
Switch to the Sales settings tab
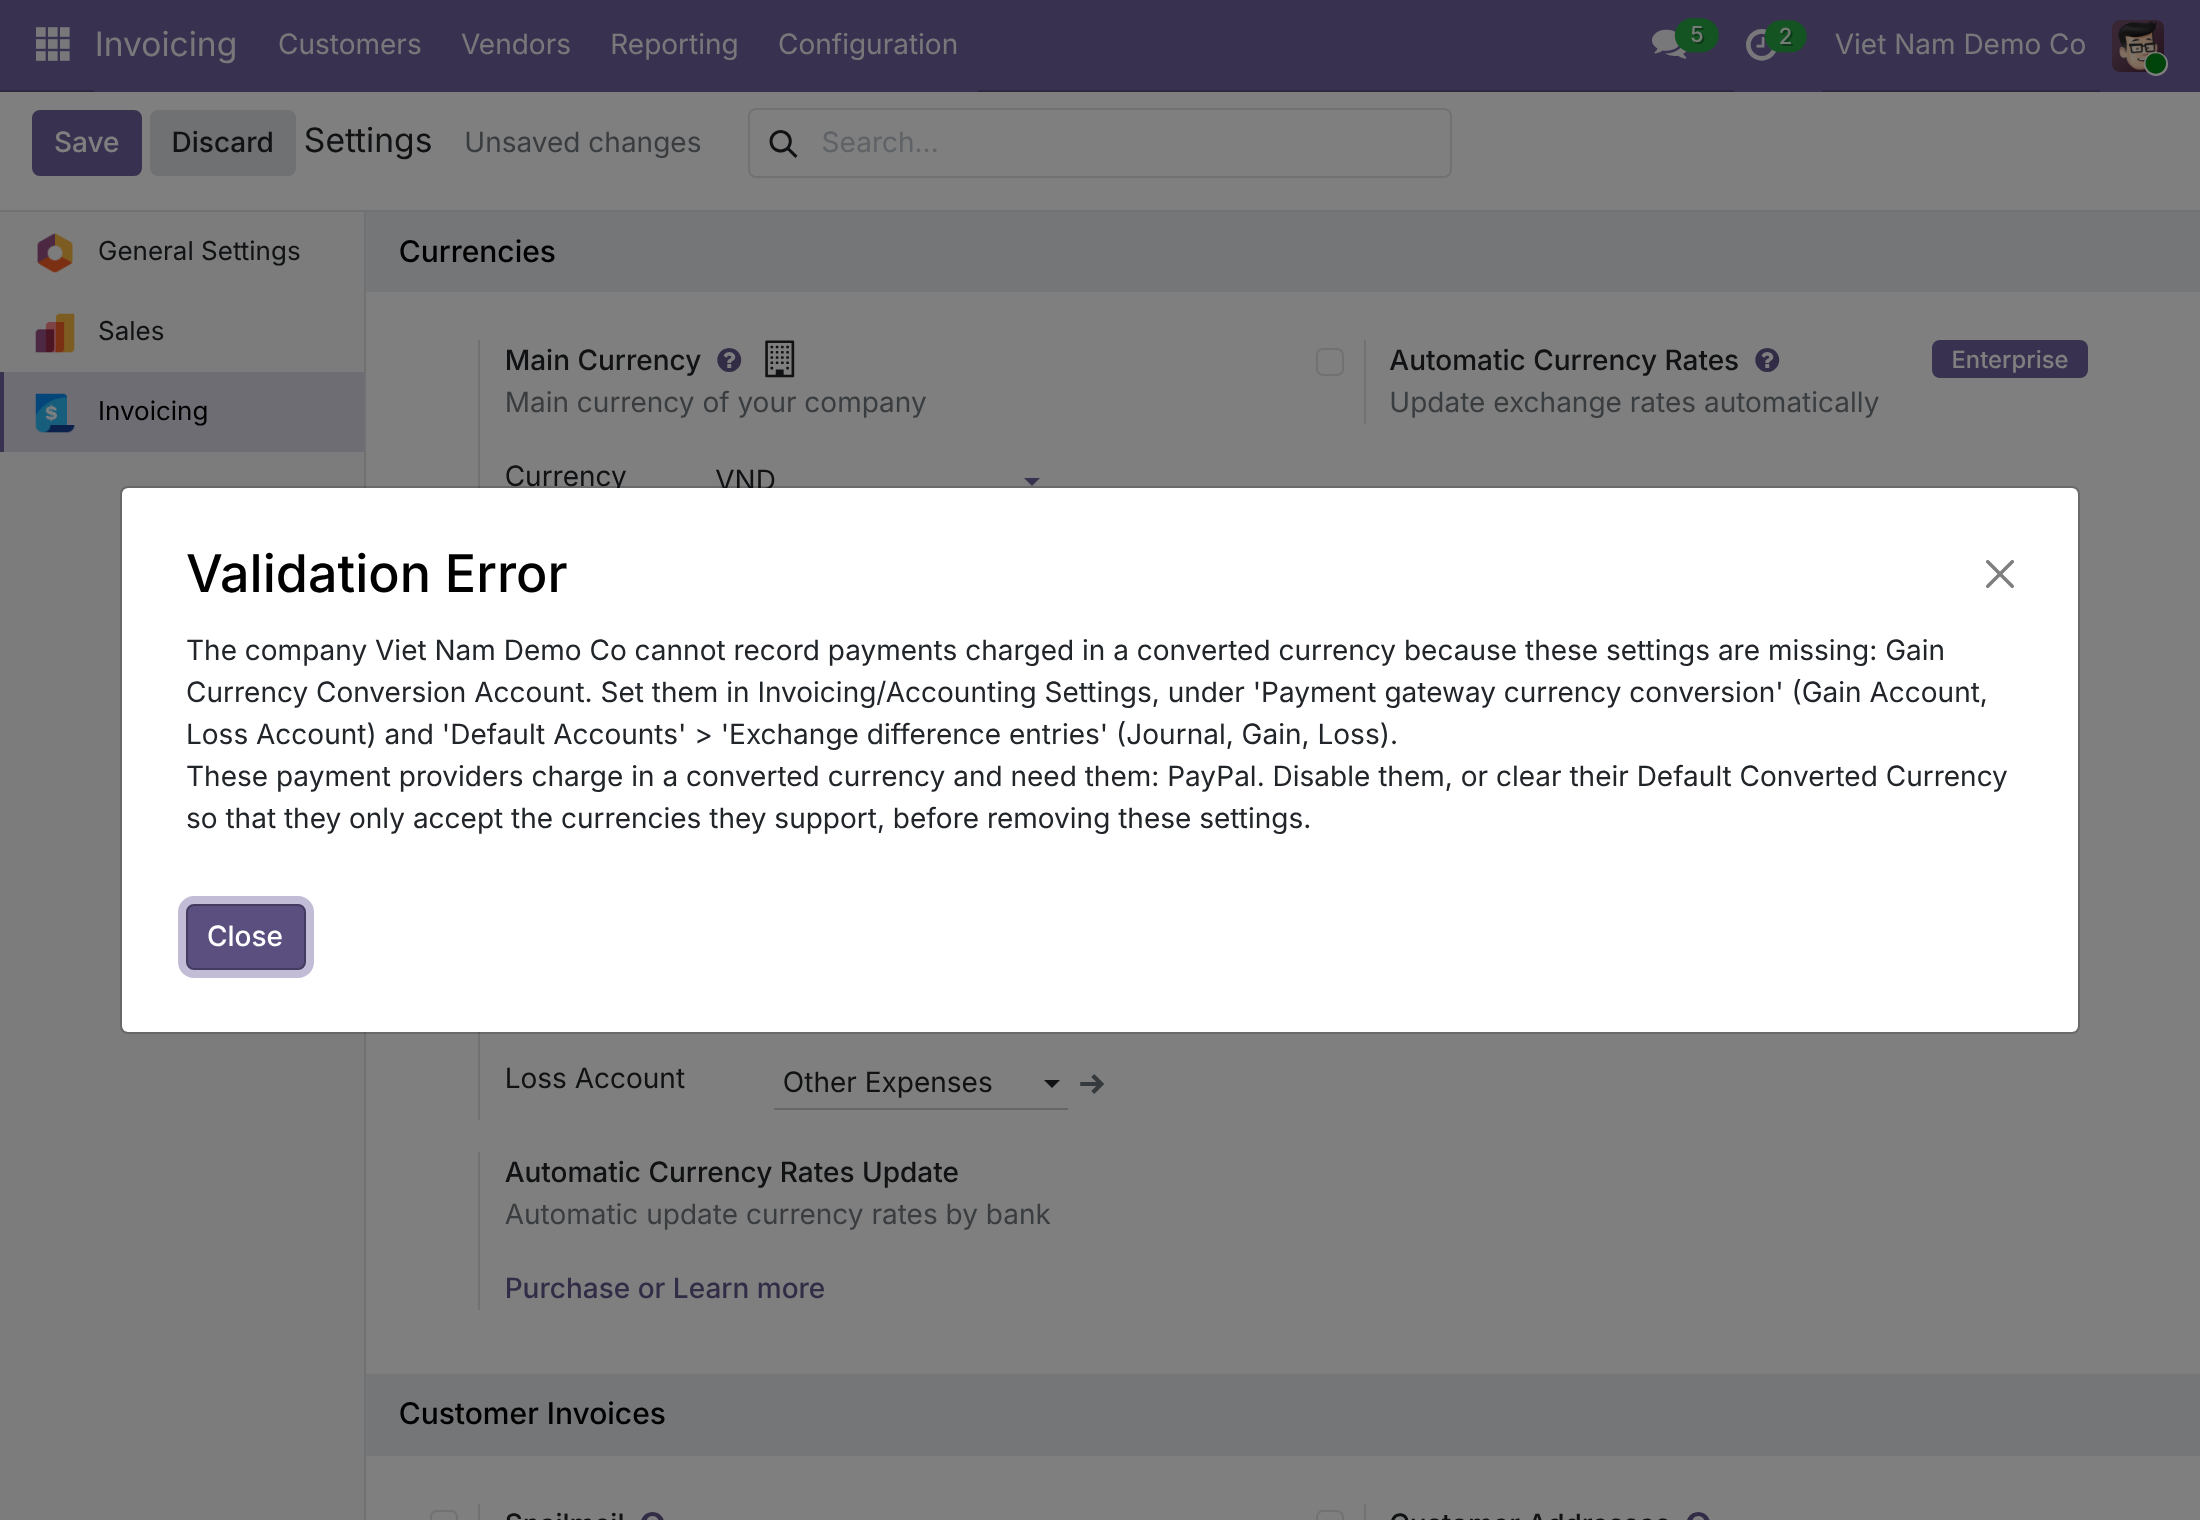[182, 332]
